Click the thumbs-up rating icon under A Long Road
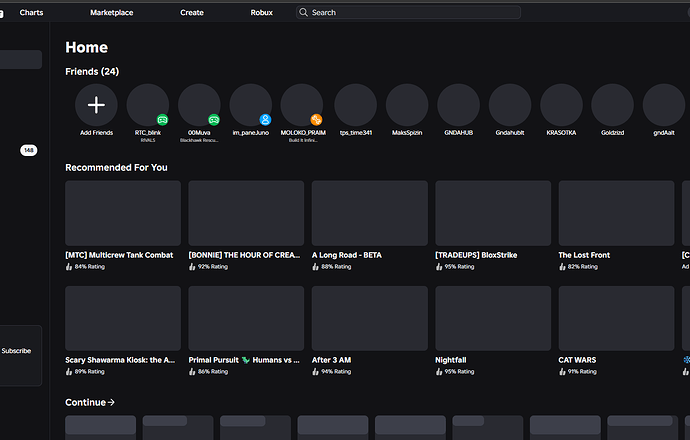The width and height of the screenshot is (690, 440). coord(315,267)
